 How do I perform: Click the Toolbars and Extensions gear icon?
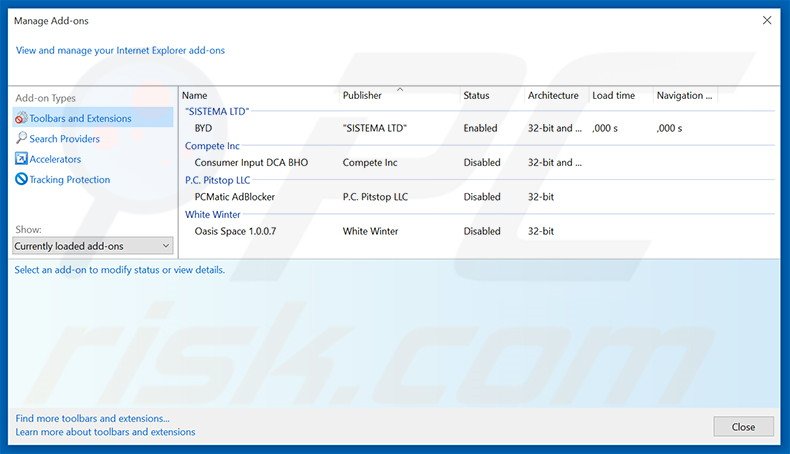tap(21, 118)
